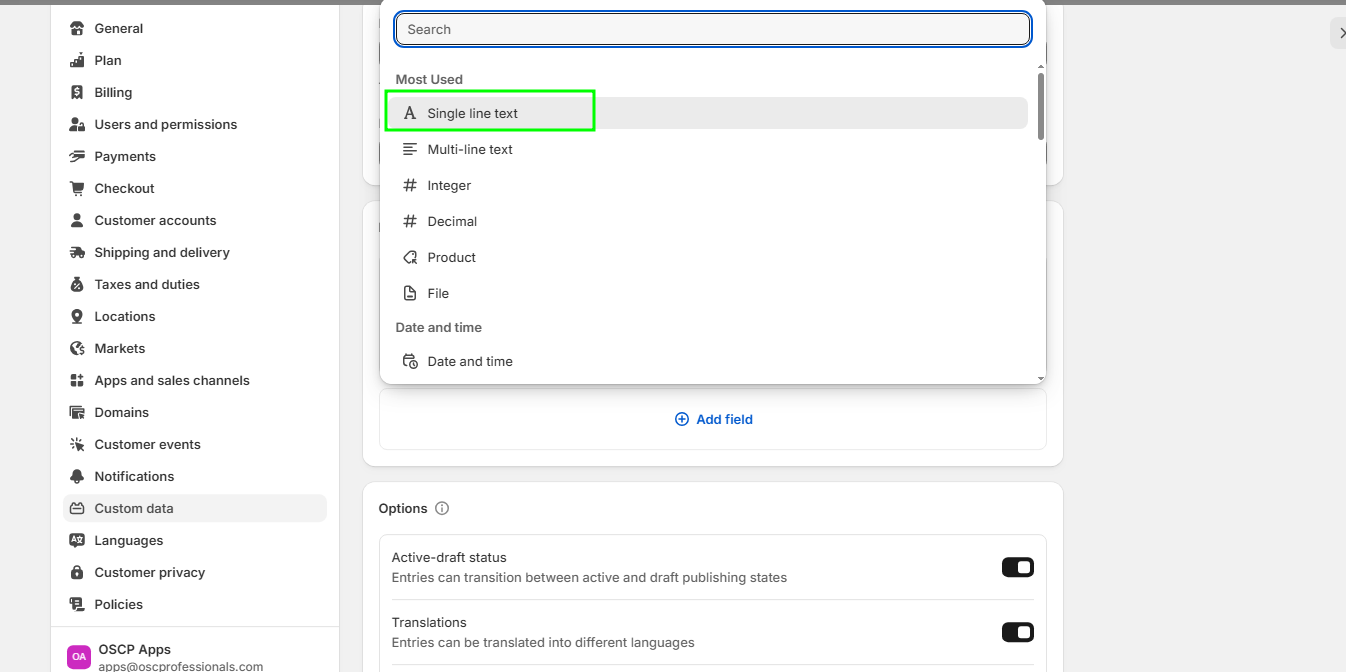Click the Locations pin icon
Image resolution: width=1346 pixels, height=672 pixels.
click(x=77, y=317)
